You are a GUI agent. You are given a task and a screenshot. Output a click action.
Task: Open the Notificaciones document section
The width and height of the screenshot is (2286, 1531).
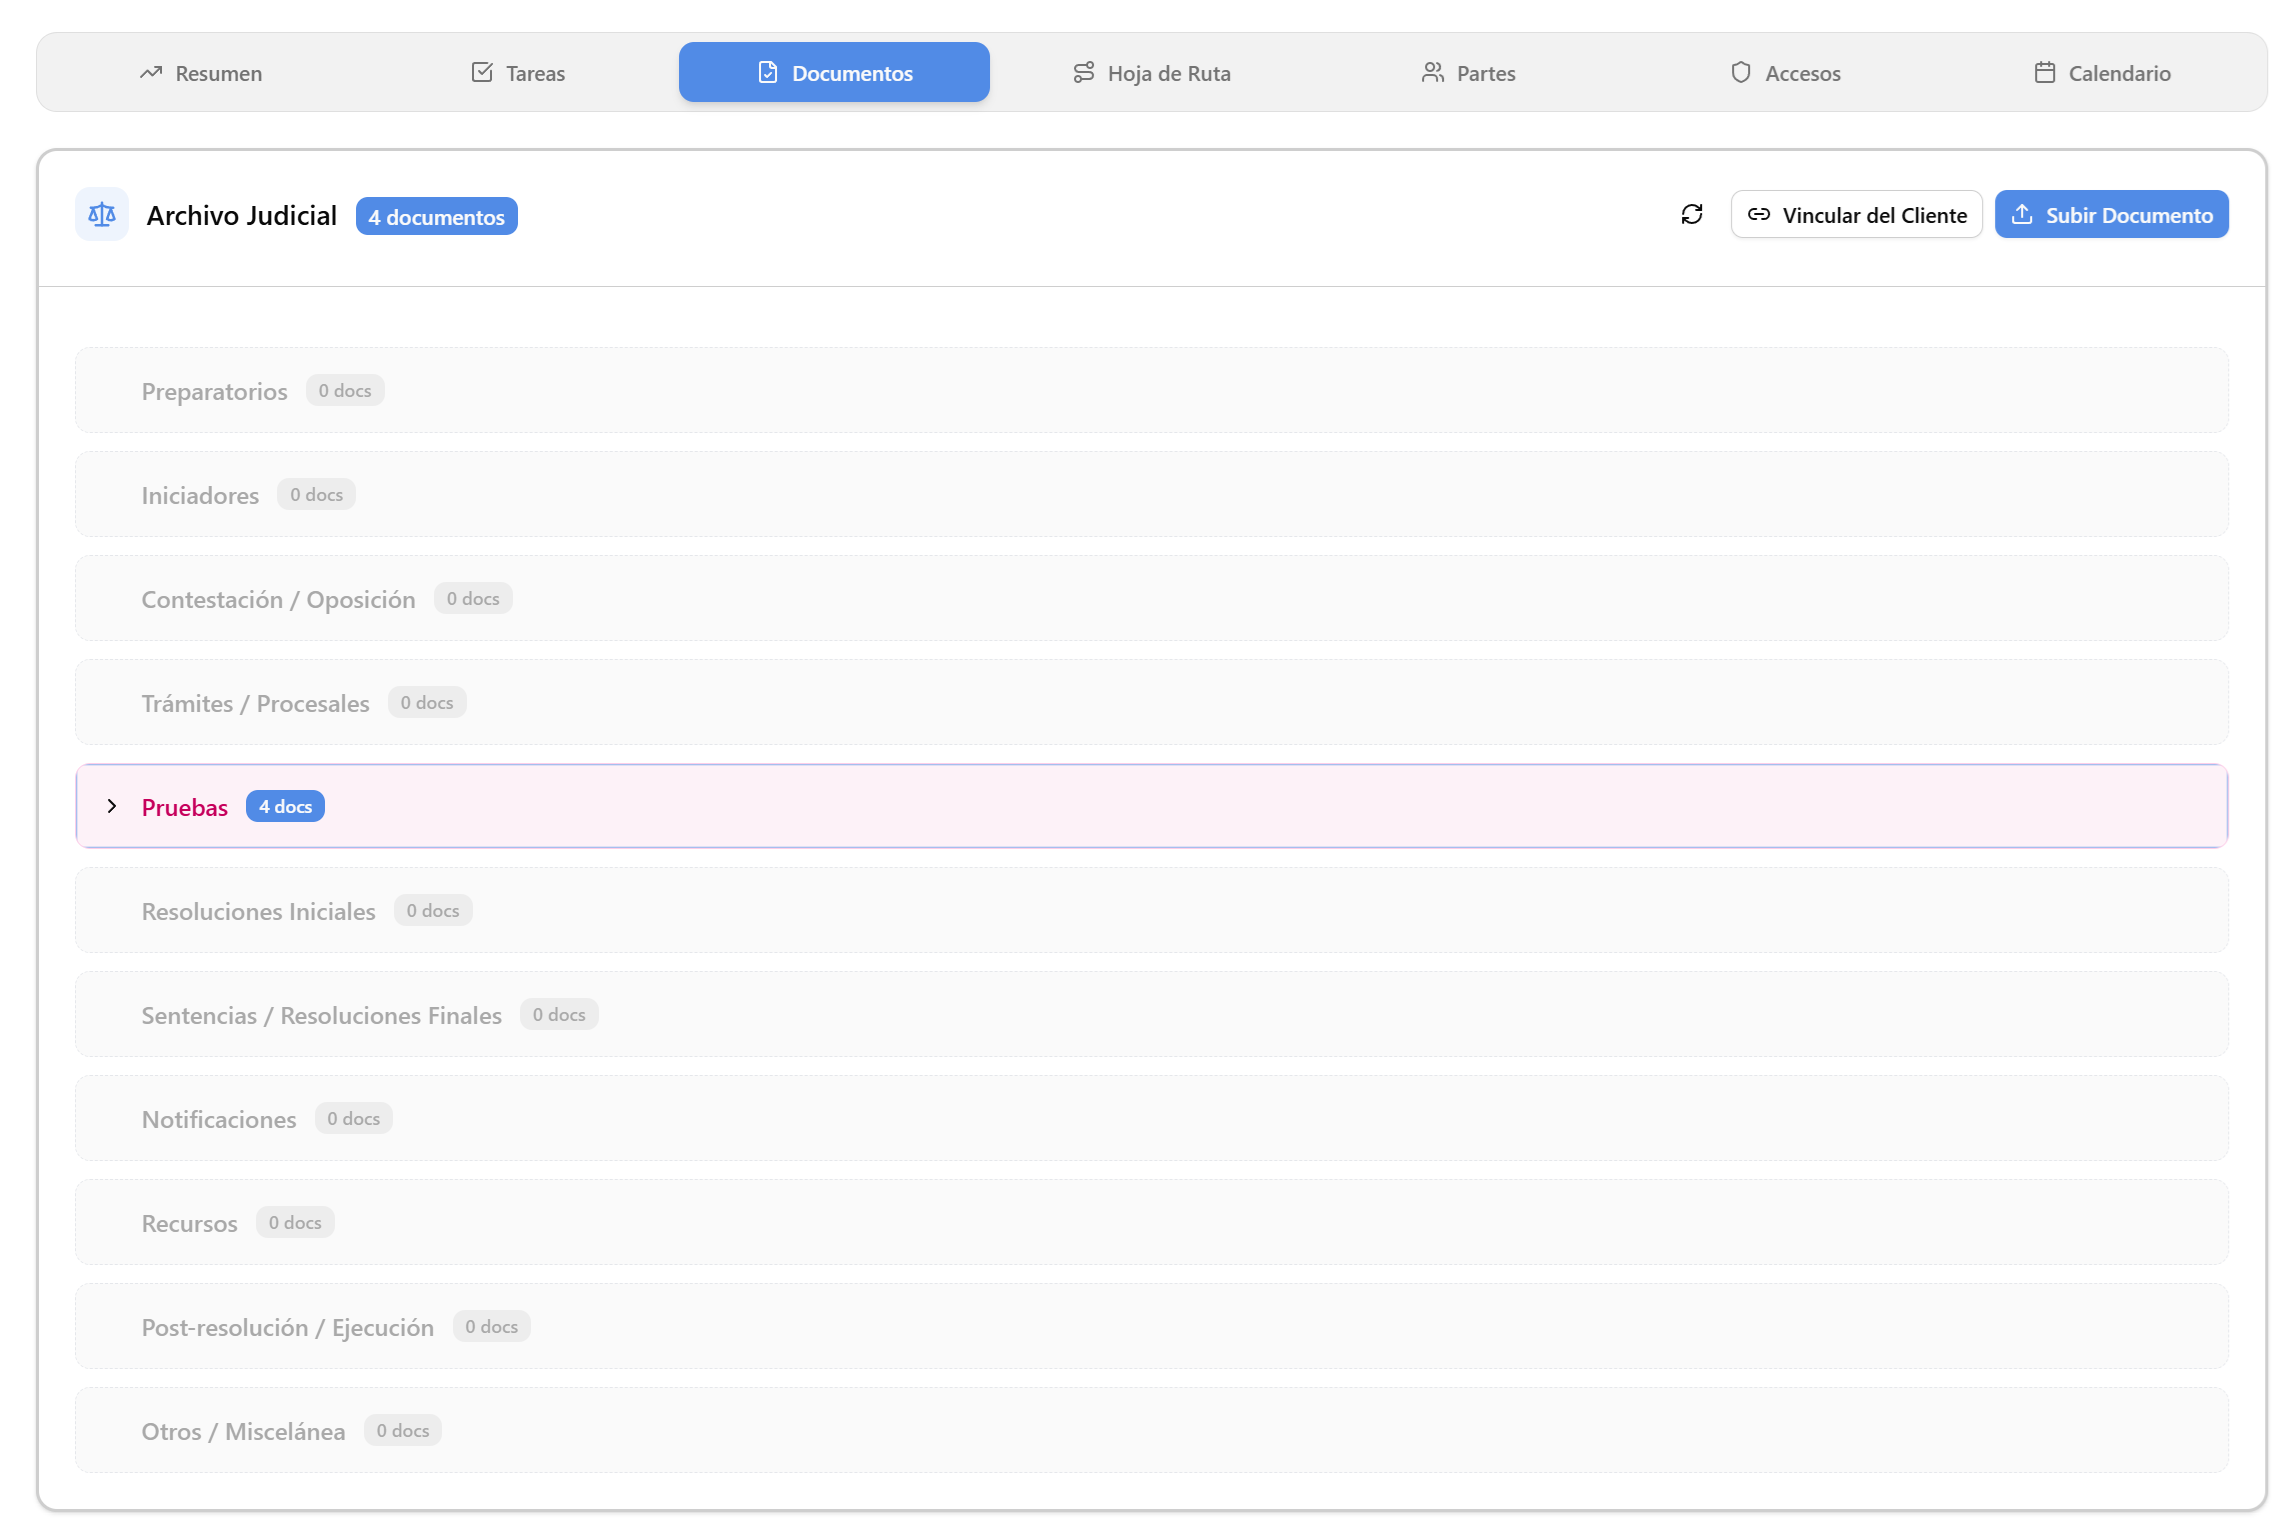point(218,1118)
